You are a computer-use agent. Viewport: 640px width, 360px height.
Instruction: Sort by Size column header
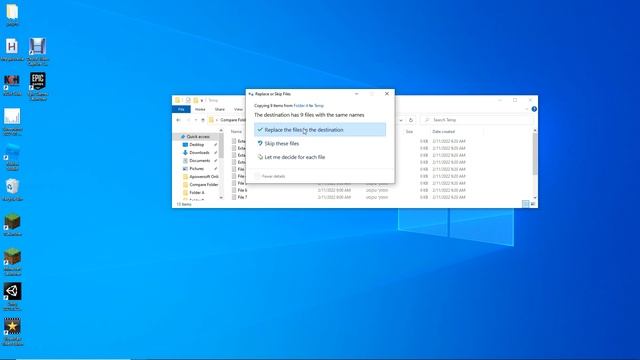coord(409,132)
